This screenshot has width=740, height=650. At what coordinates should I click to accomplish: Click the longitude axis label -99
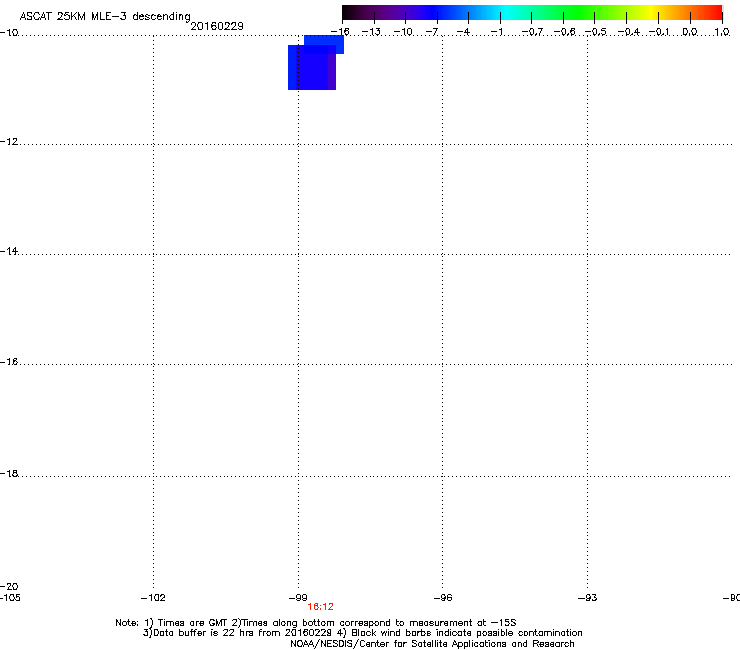click(298, 598)
